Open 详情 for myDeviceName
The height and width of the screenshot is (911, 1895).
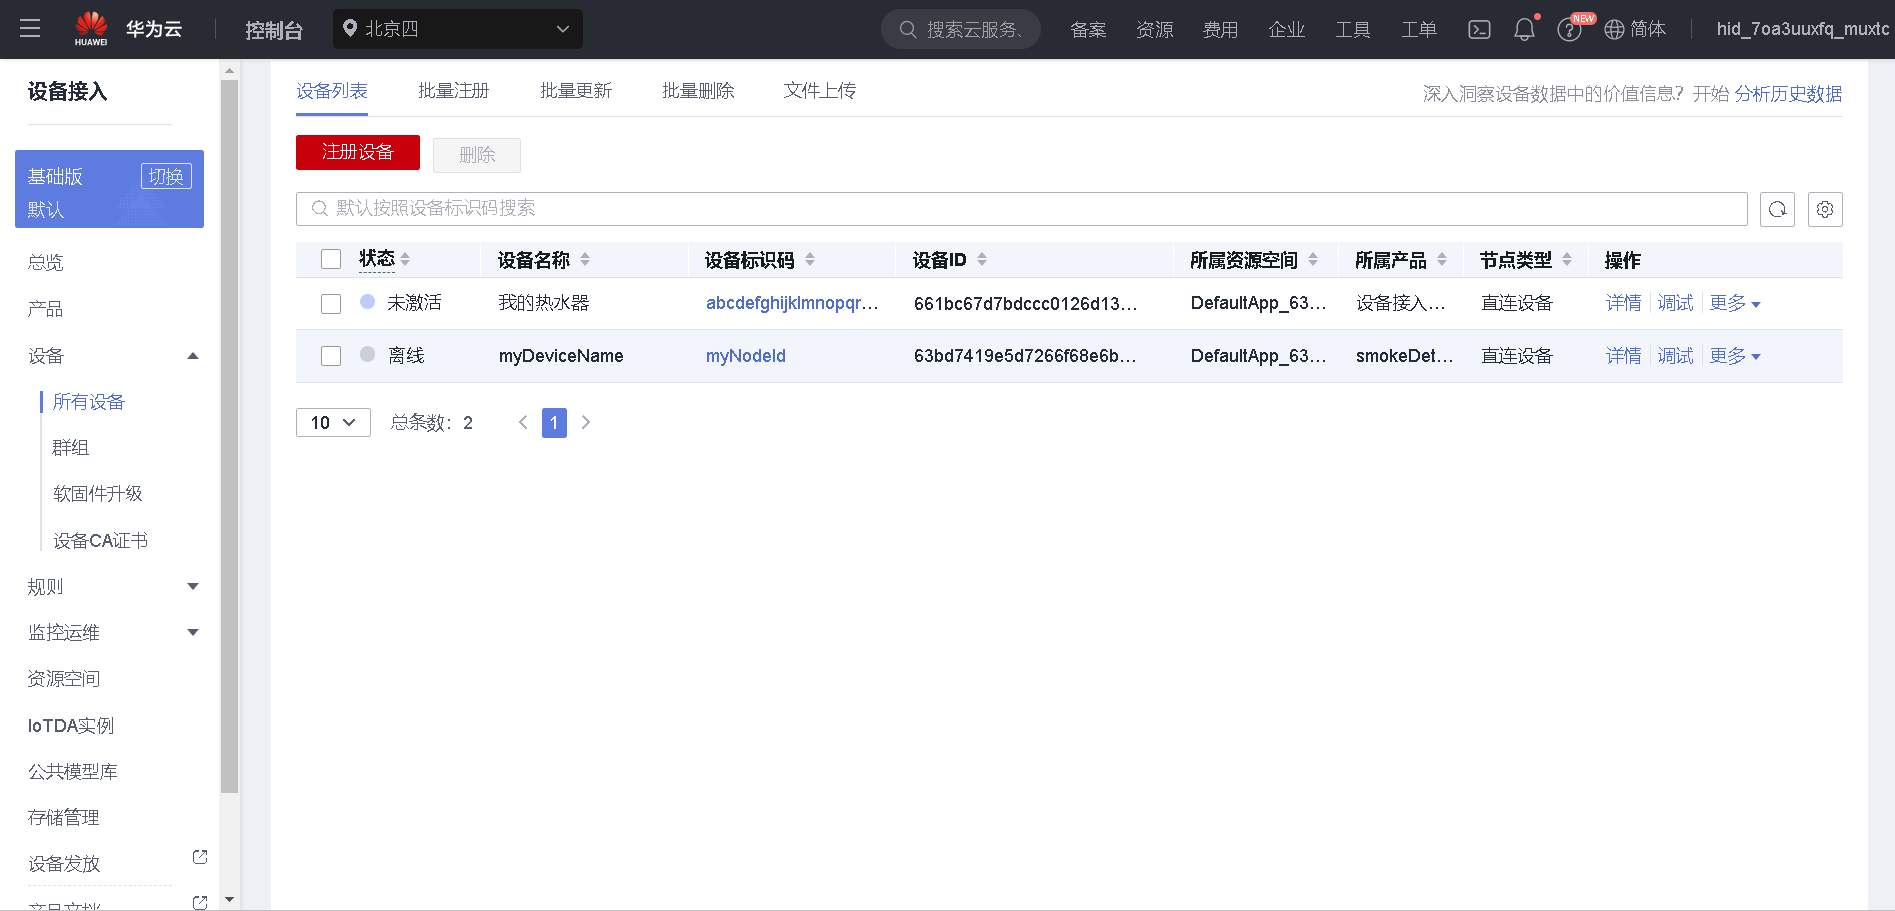tap(1624, 356)
